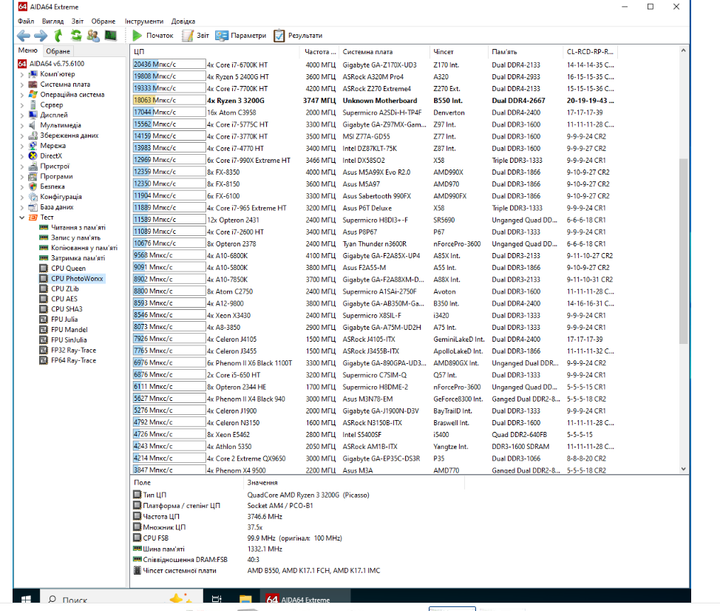Screen dimensions: 720x611
Task: Select the FP32 Ray-Trace benchmark
Action: pyautogui.click(x=73, y=350)
